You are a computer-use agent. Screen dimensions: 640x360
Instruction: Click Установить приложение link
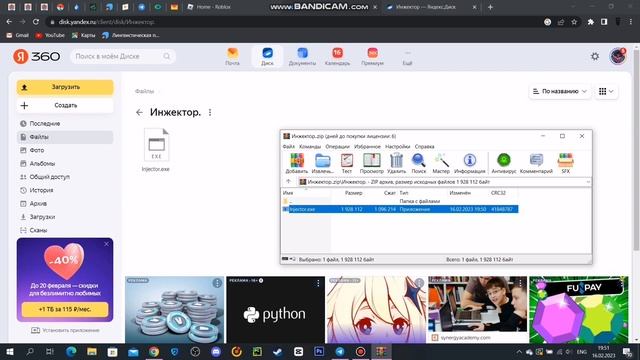65,330
